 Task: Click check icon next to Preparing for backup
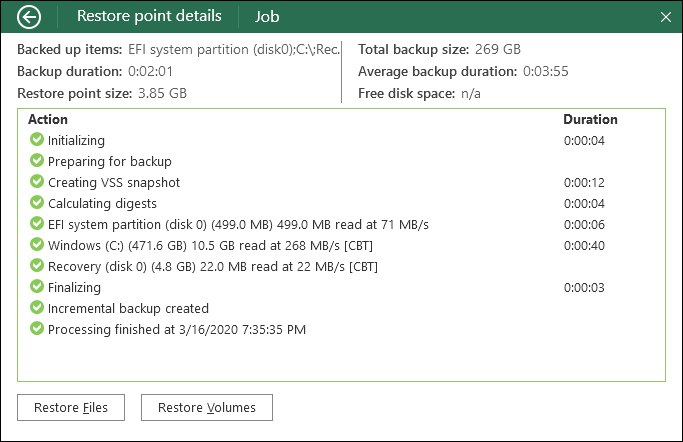click(x=37, y=161)
